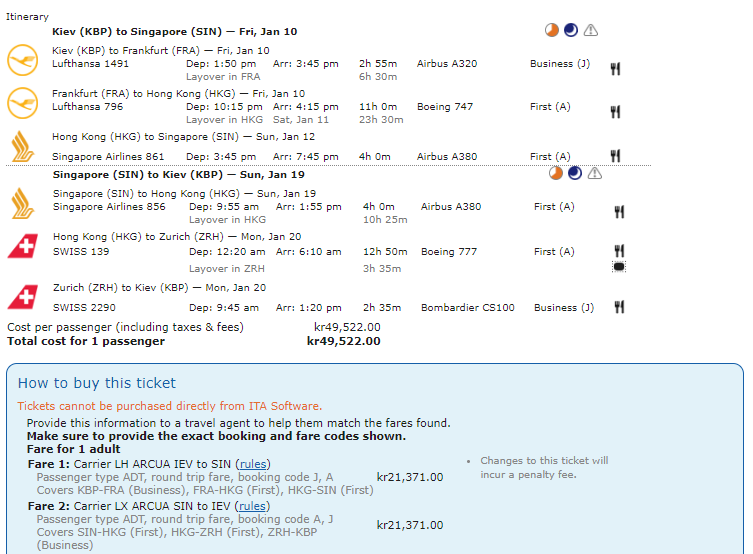Open rules link for Fare 2
This screenshot has height=554, width=753.
[253, 506]
